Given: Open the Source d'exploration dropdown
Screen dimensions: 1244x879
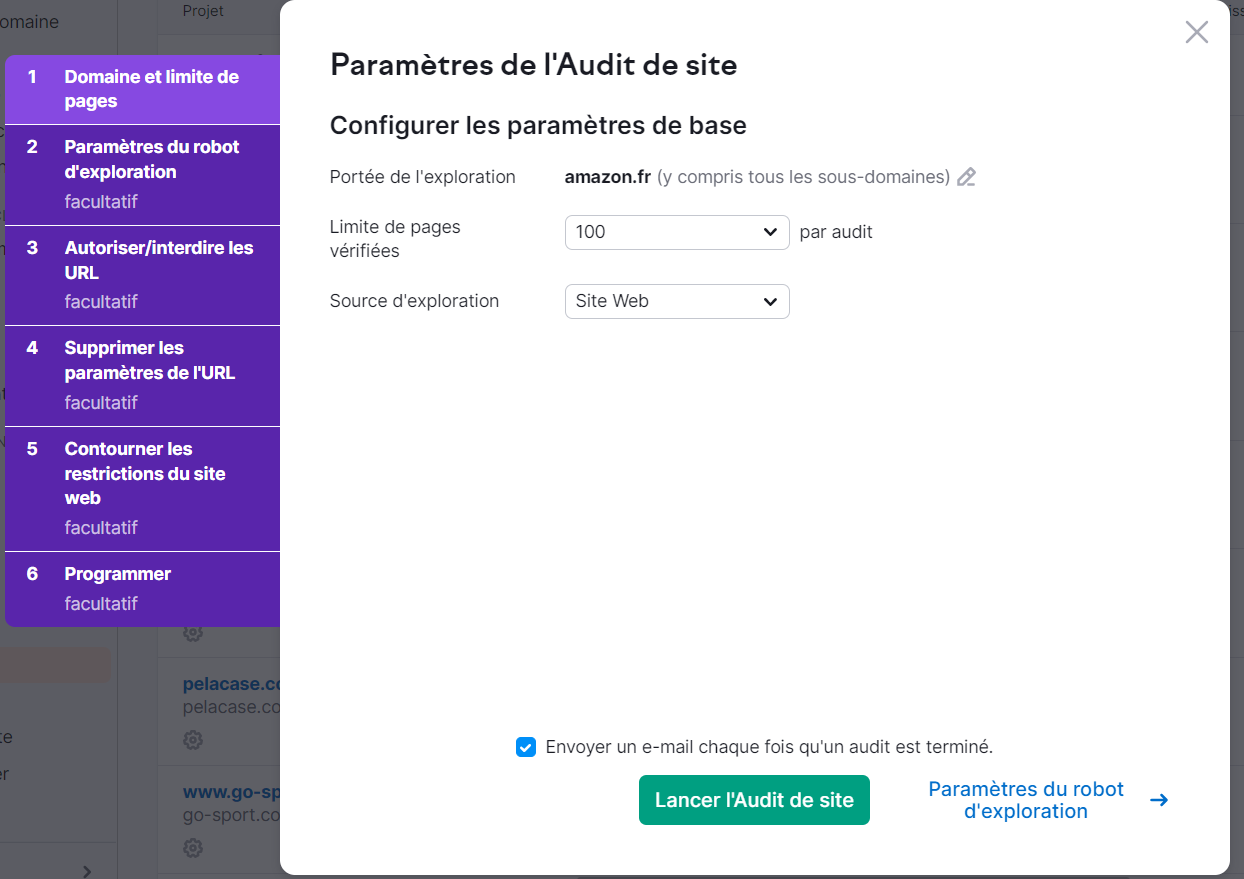Looking at the screenshot, I should click(x=677, y=301).
